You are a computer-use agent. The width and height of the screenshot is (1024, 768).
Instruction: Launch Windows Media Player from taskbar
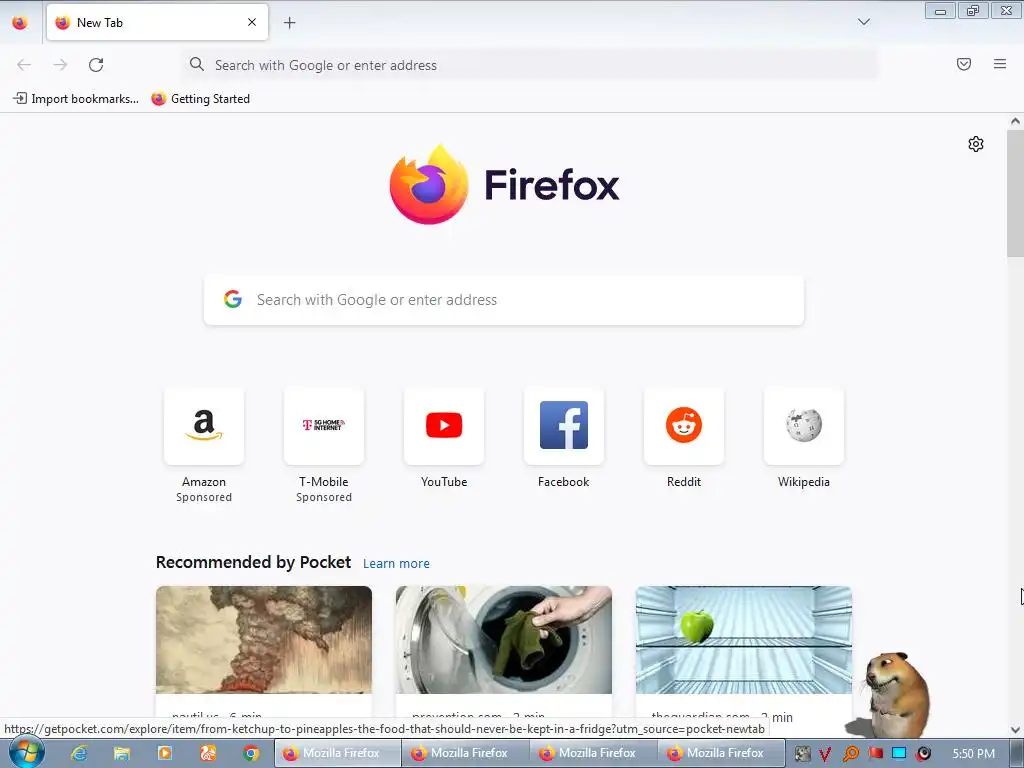click(x=165, y=753)
